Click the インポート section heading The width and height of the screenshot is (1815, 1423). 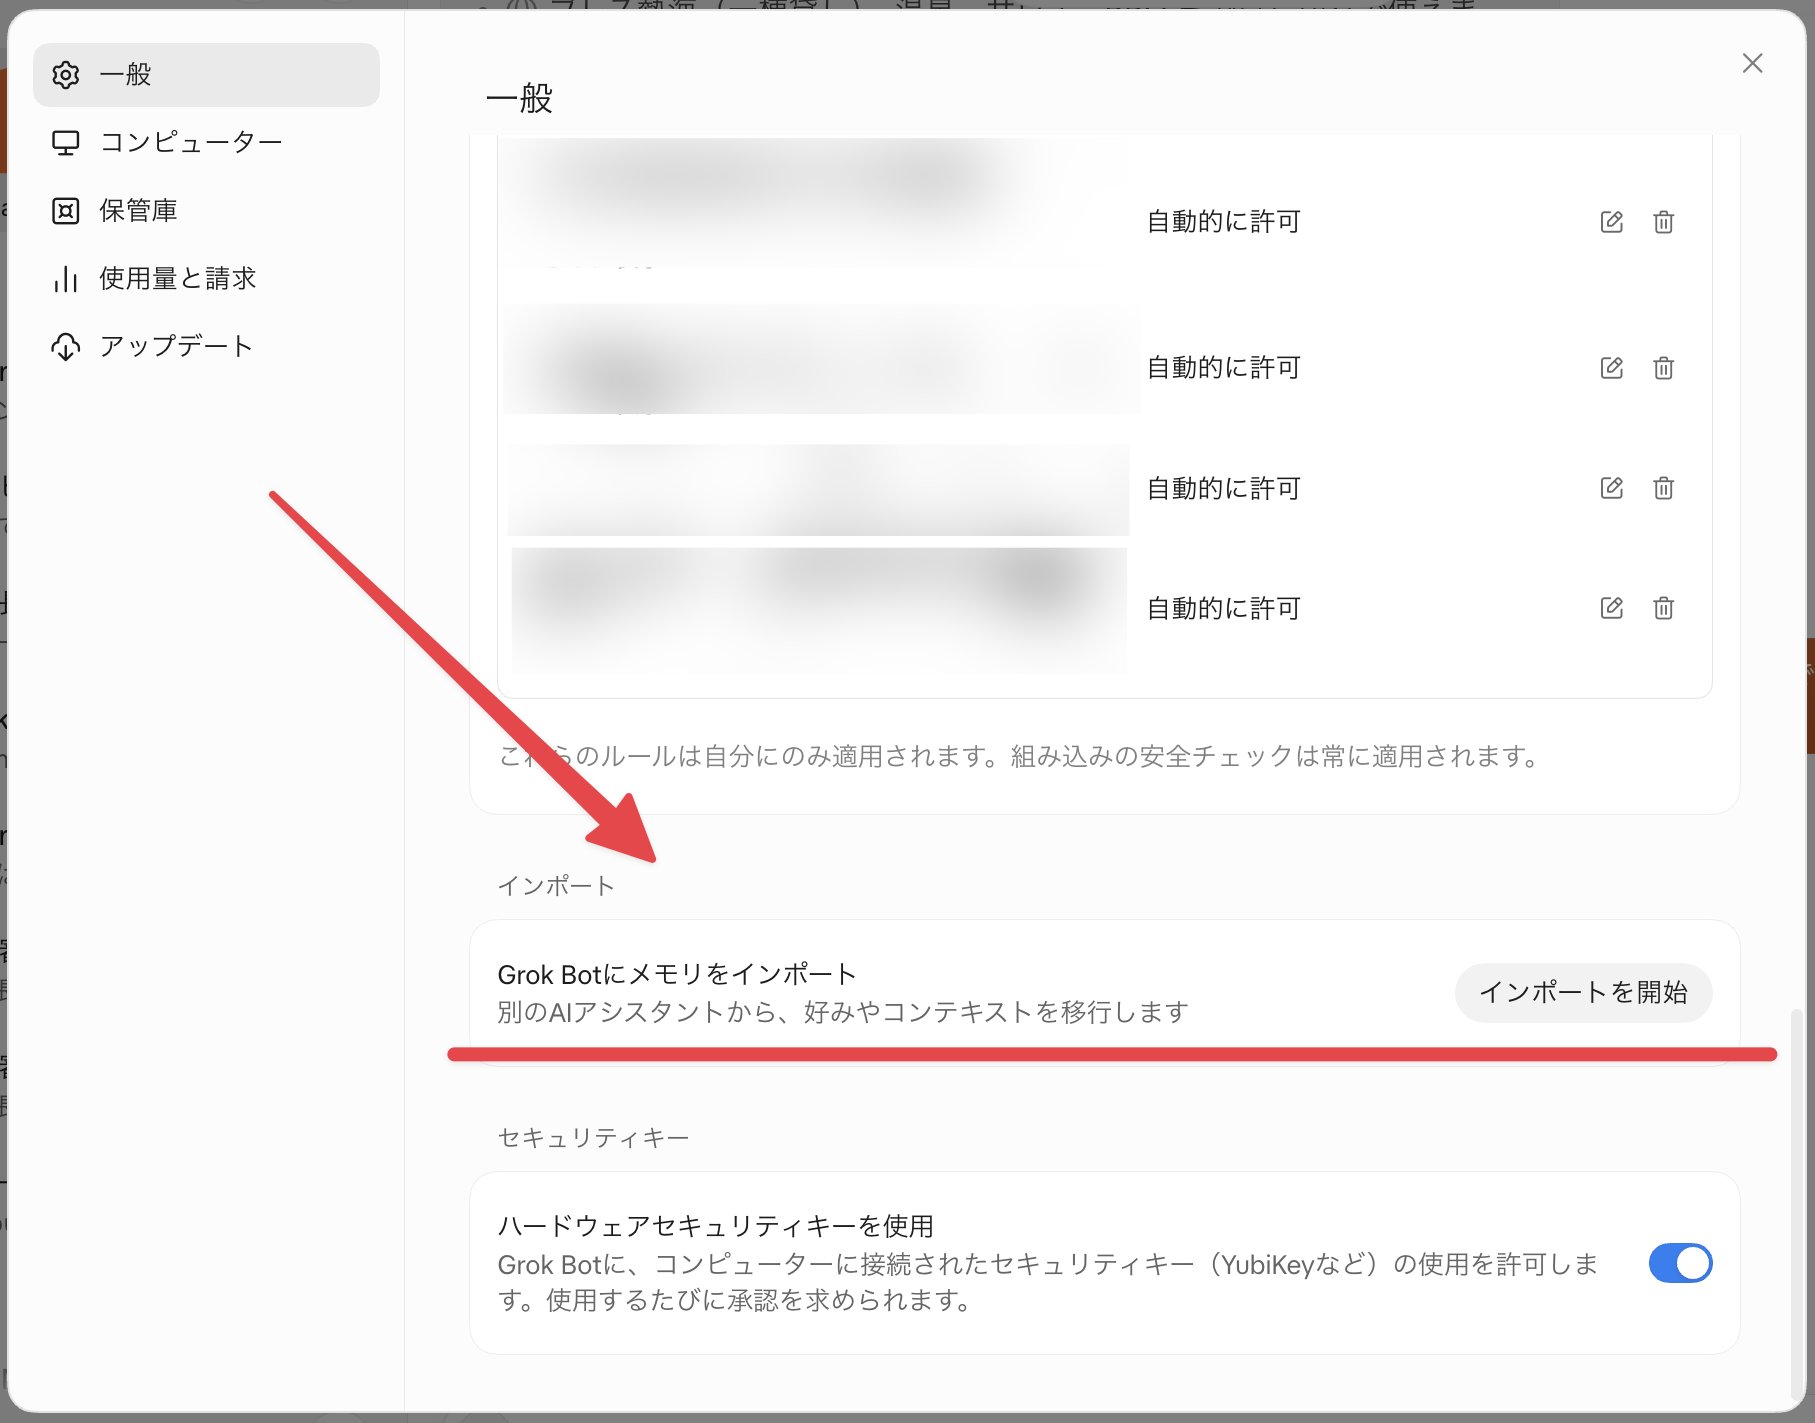click(555, 886)
